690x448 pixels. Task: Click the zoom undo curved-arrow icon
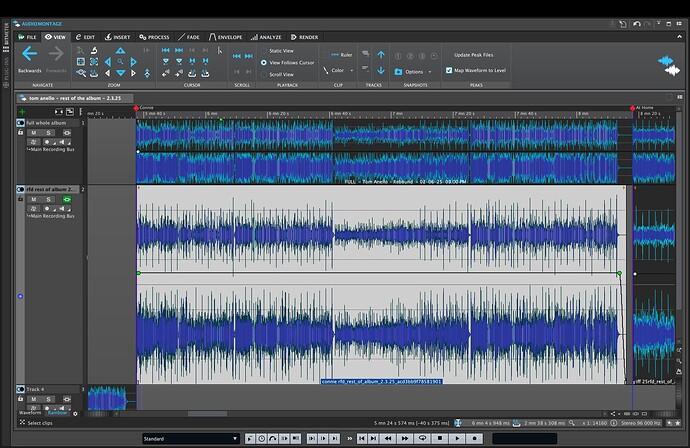pos(94,50)
